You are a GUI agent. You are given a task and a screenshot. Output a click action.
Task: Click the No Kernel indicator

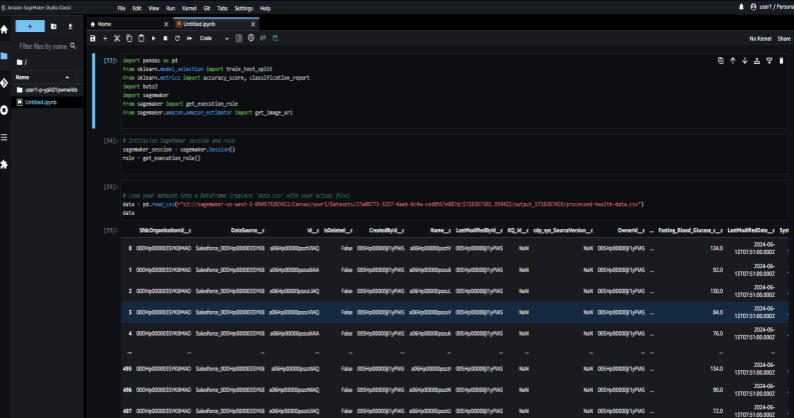tap(760, 39)
